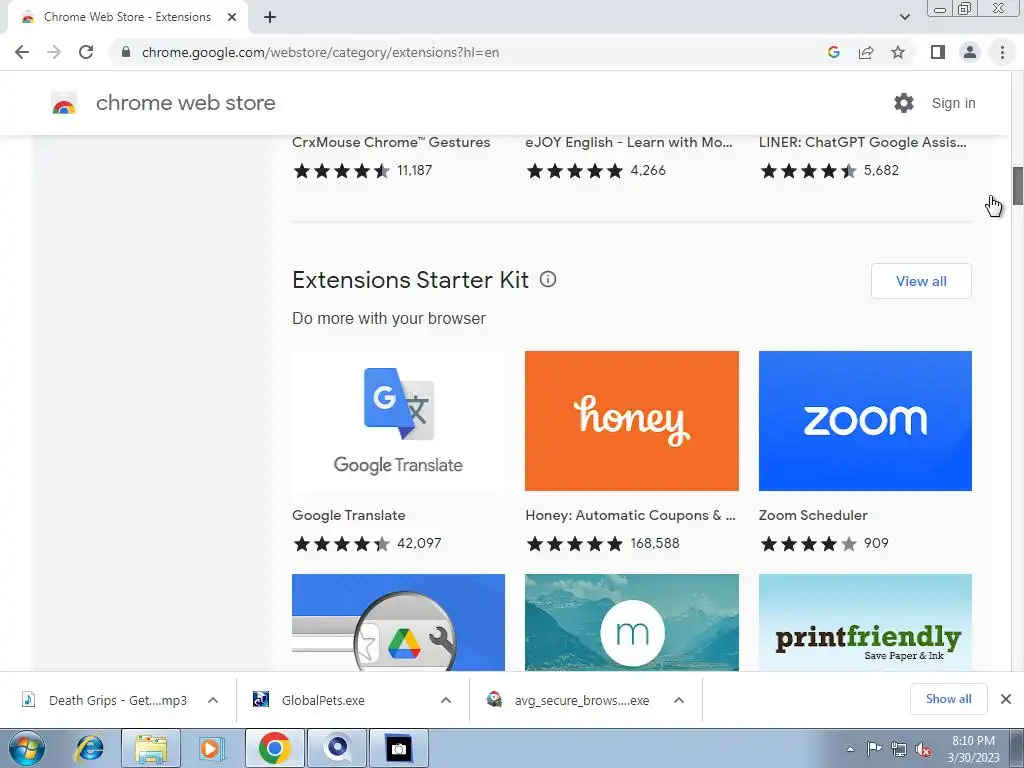
Task: Click Honey: Automatic Coupons title text
Action: tap(630, 515)
